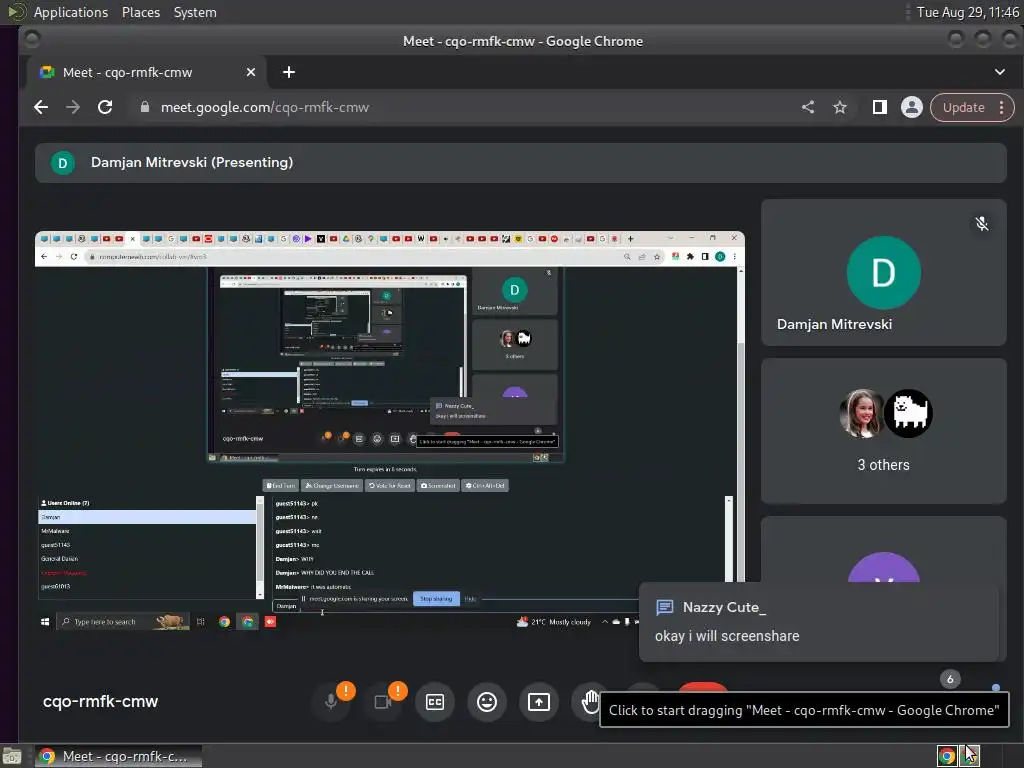Toggle the Chrome side panel icon

(x=880, y=107)
